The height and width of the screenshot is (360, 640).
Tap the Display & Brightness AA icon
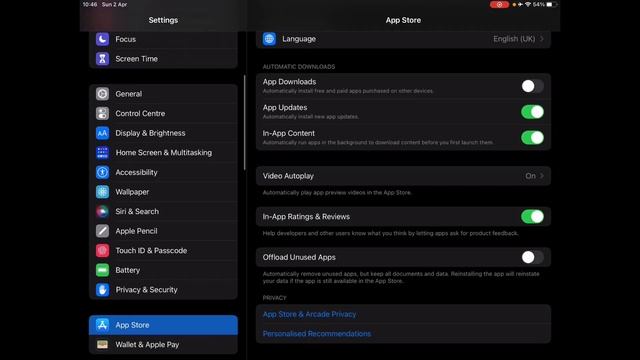pyautogui.click(x=102, y=133)
